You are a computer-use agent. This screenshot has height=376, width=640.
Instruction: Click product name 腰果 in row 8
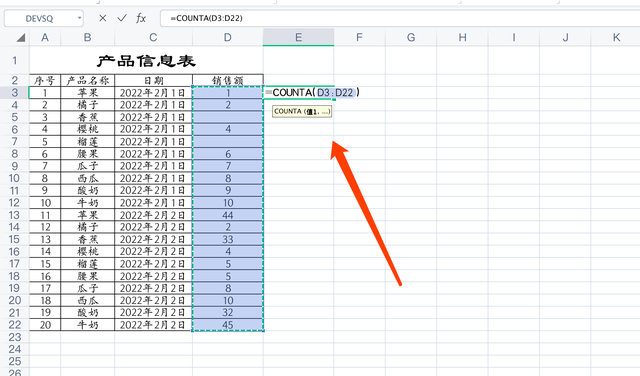(87, 154)
